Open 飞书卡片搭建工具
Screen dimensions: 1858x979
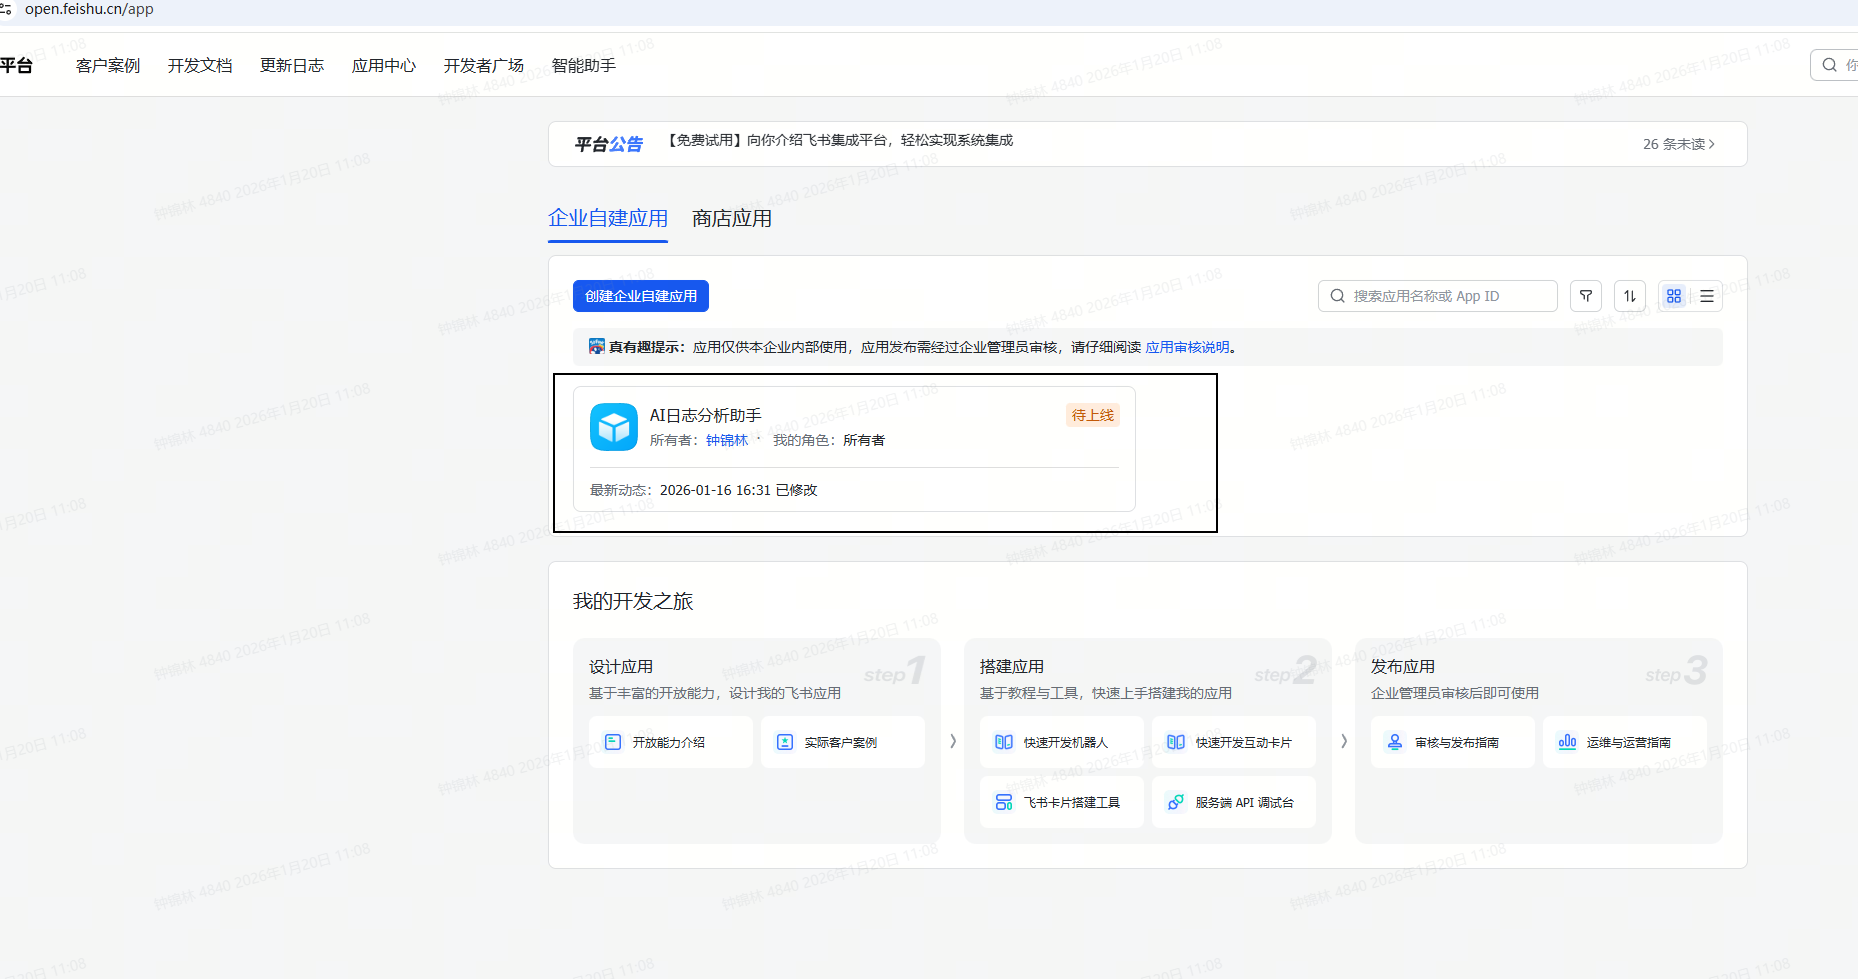(1061, 802)
